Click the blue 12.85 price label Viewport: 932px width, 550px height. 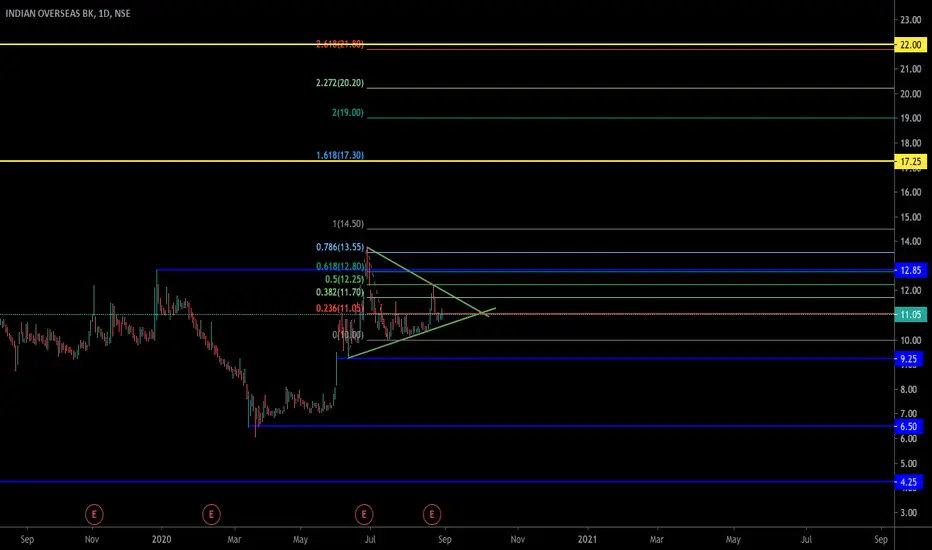coord(910,271)
